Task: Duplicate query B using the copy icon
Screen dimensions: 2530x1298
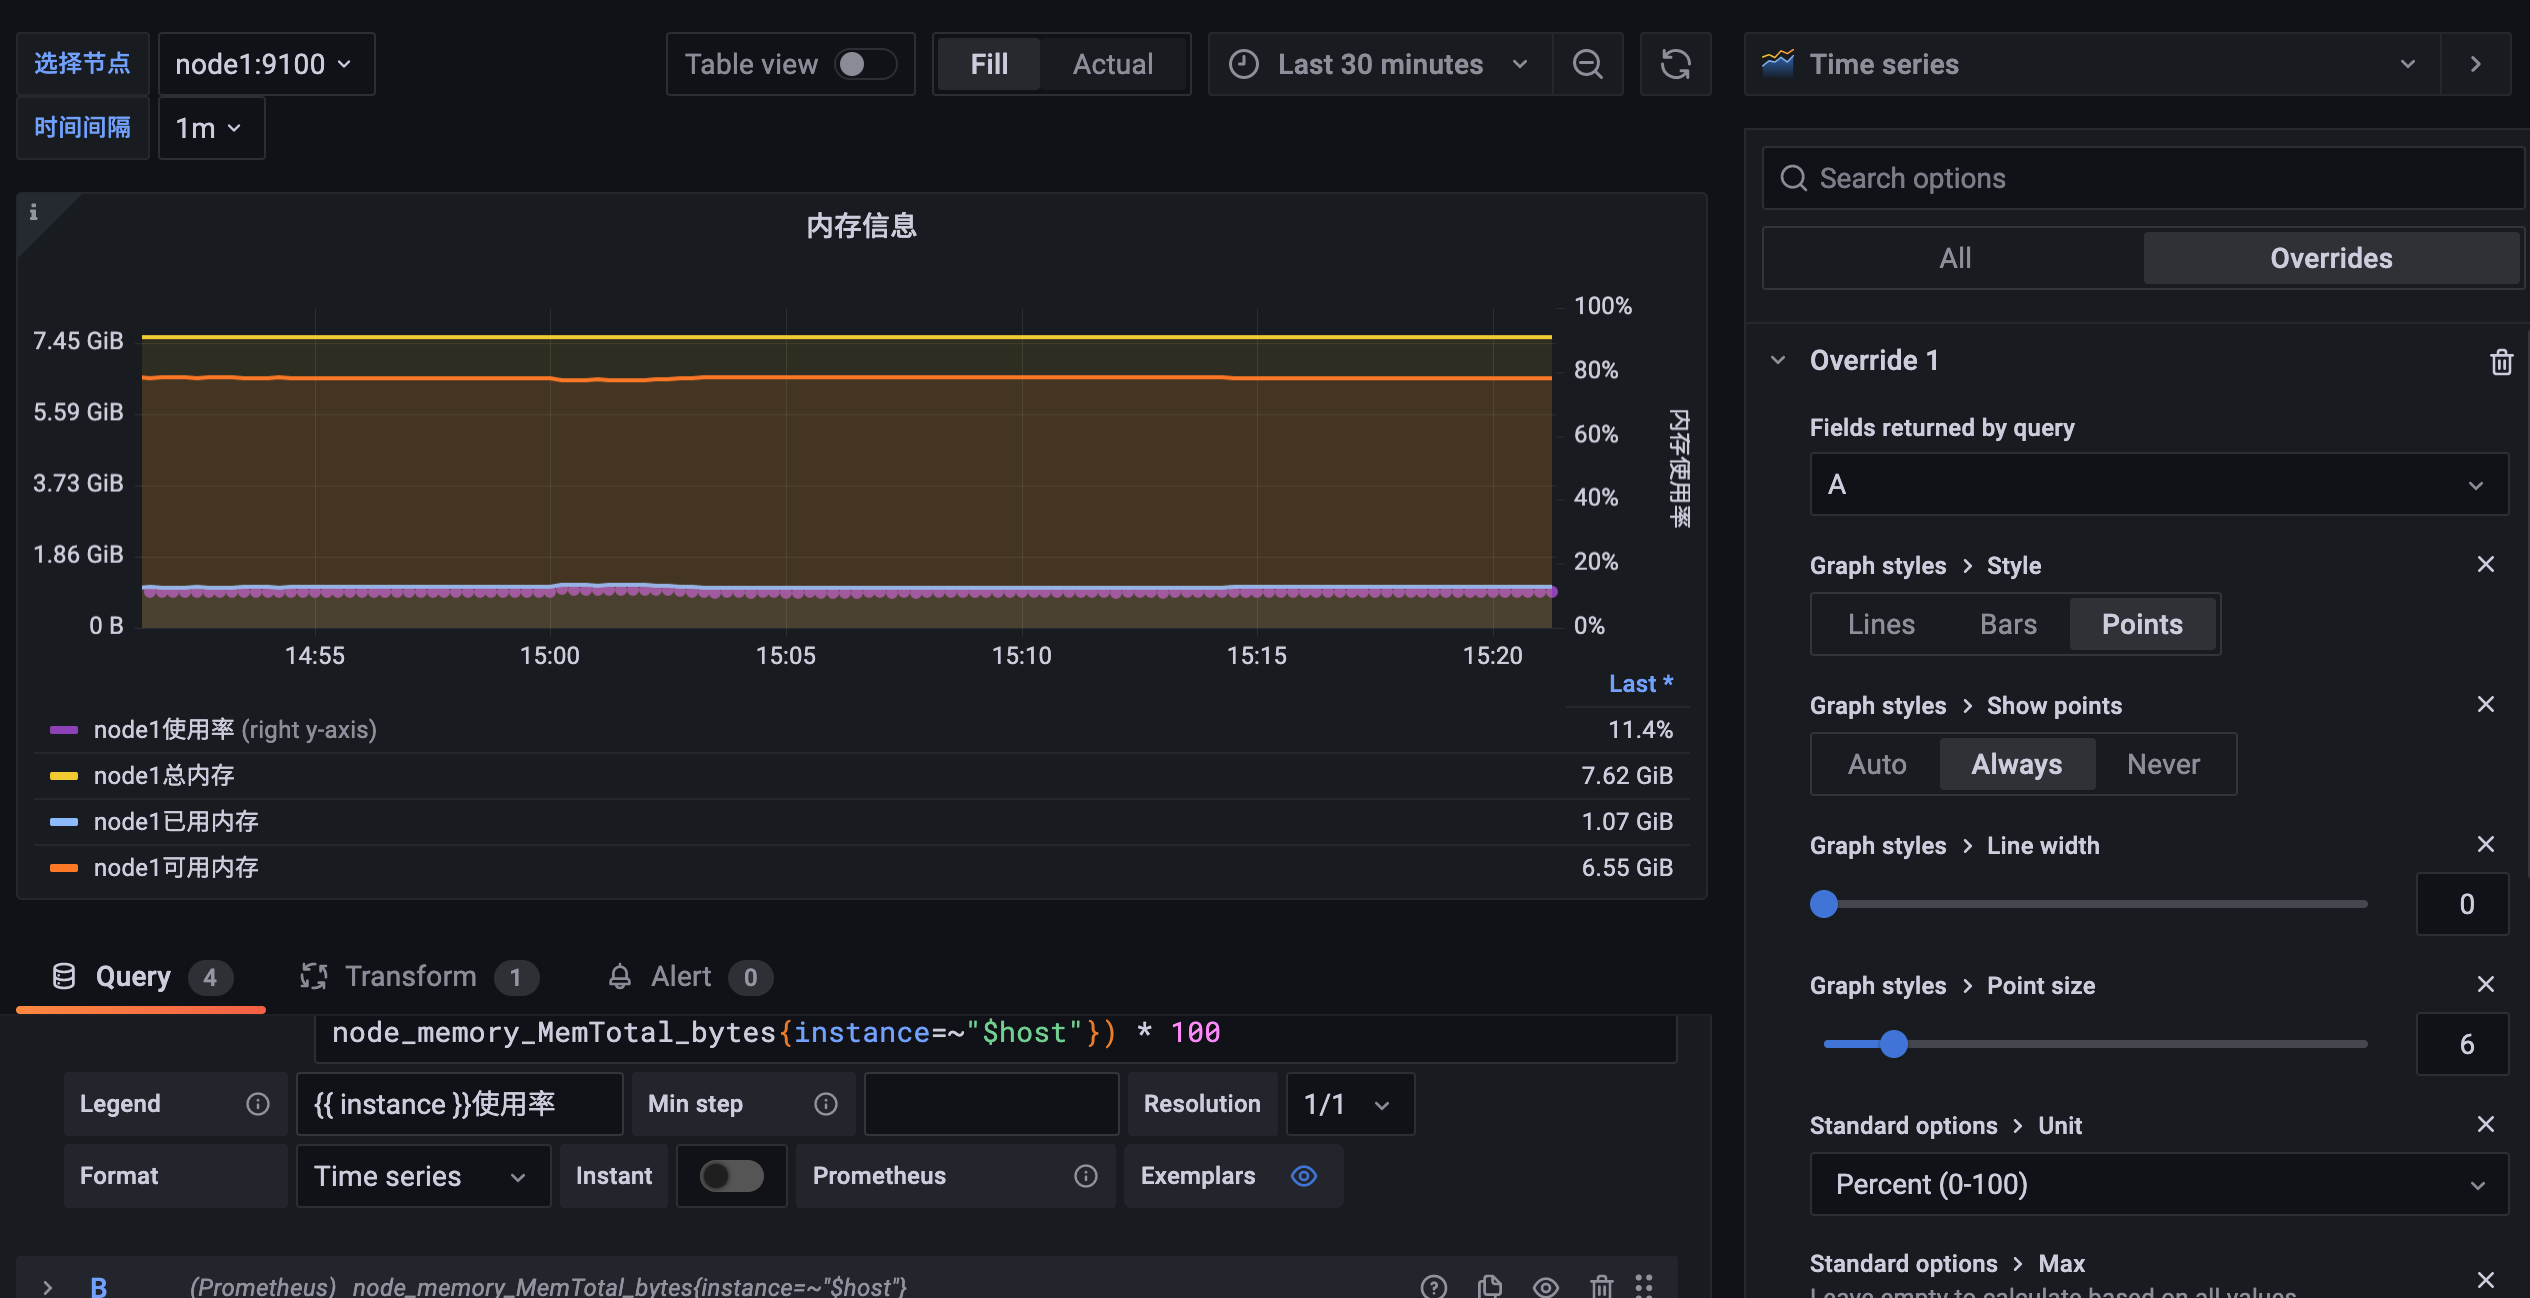Action: click(x=1489, y=1287)
